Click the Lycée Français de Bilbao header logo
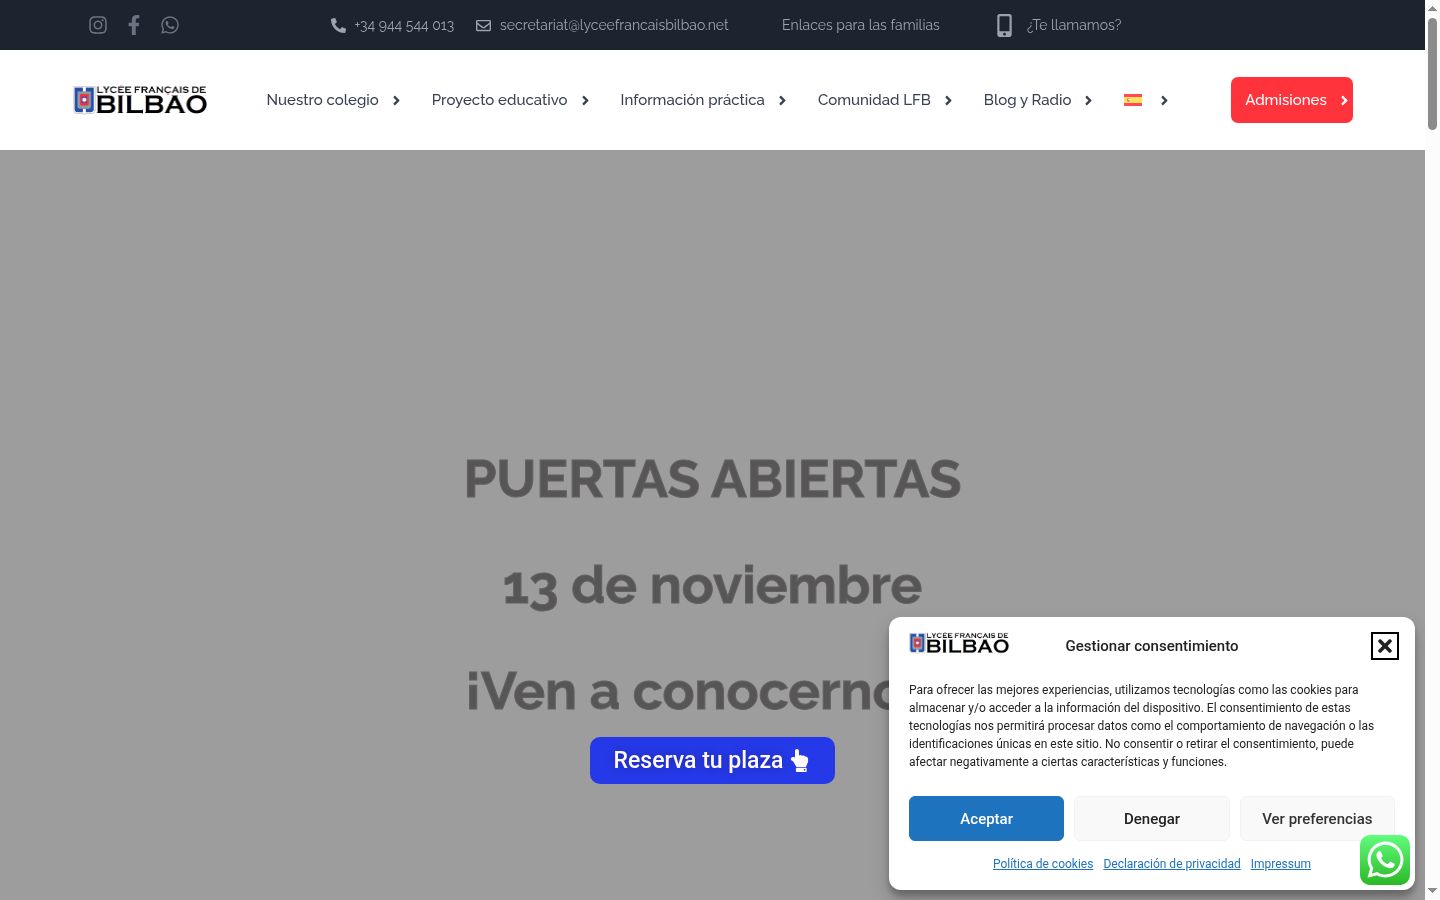The image size is (1440, 900). pos(140,100)
